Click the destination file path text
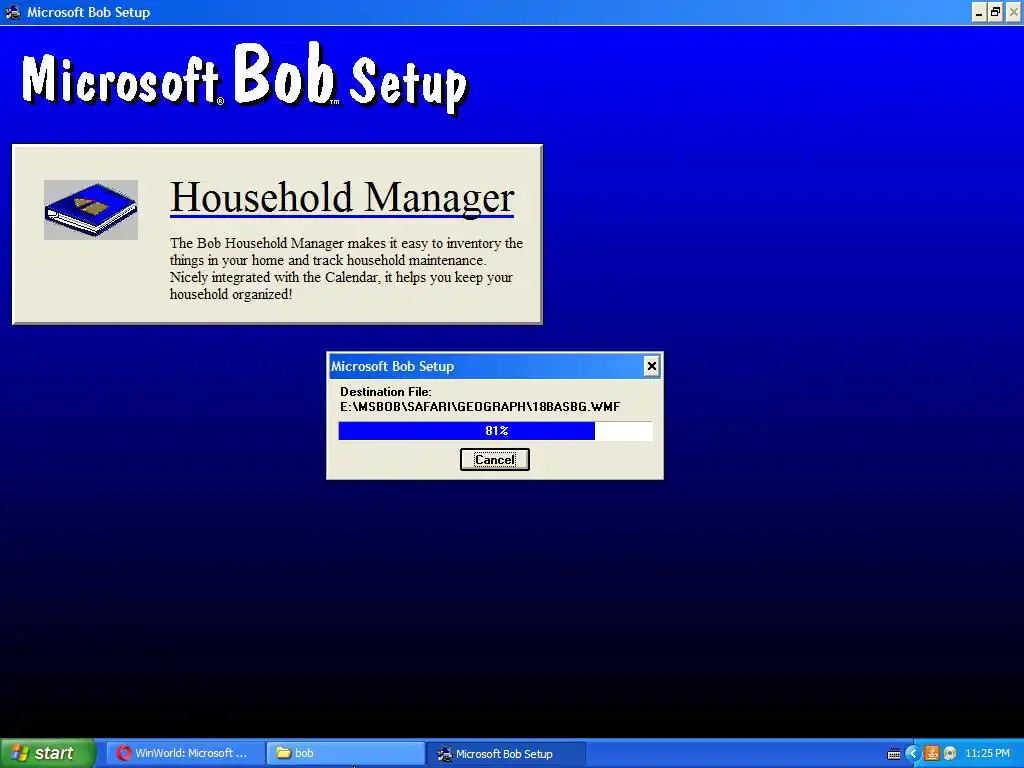The width and height of the screenshot is (1024, 768). pyautogui.click(x=480, y=406)
